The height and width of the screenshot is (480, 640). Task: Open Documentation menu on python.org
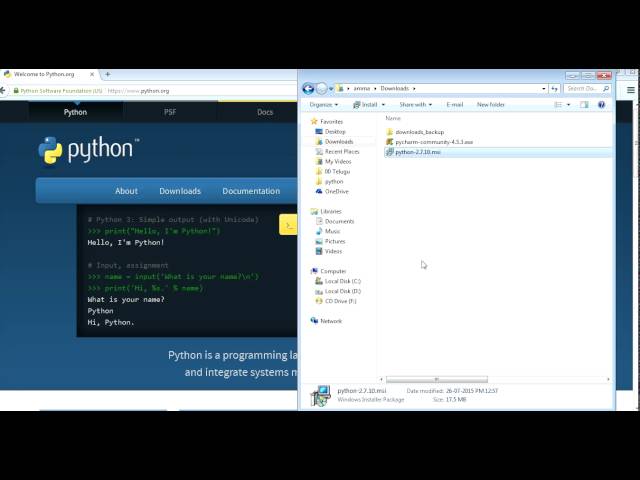coord(251,191)
